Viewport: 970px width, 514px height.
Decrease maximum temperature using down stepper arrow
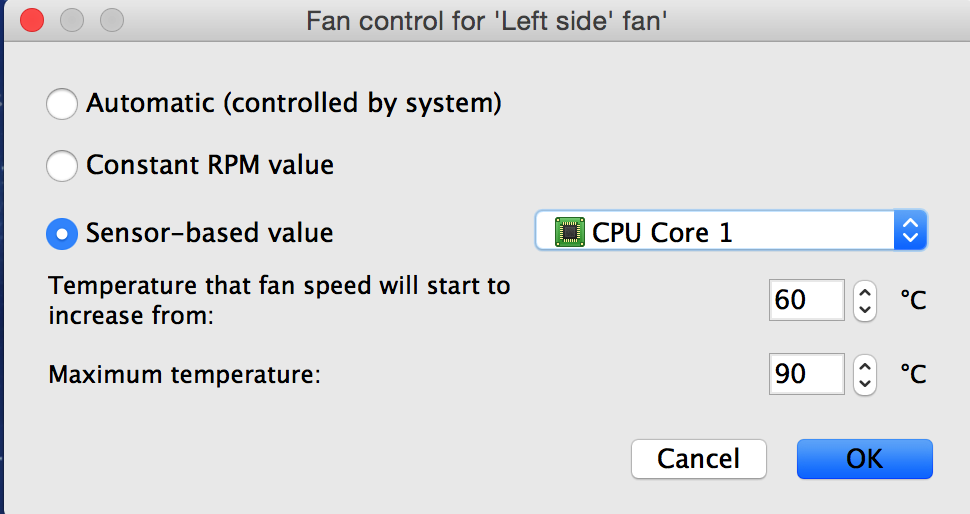click(x=865, y=384)
